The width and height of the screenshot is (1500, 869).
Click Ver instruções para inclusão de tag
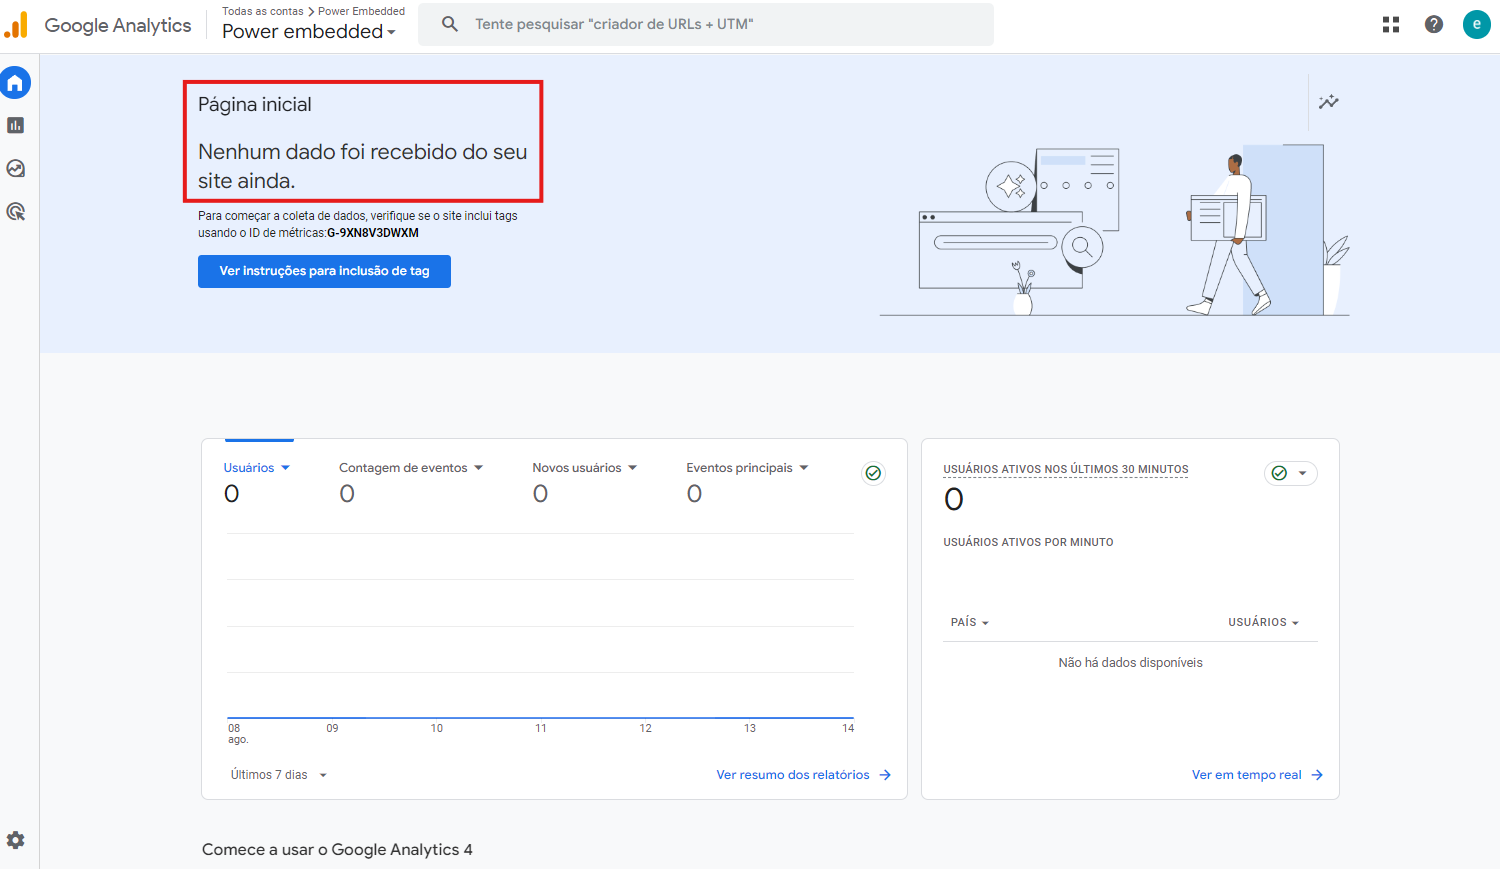point(324,271)
